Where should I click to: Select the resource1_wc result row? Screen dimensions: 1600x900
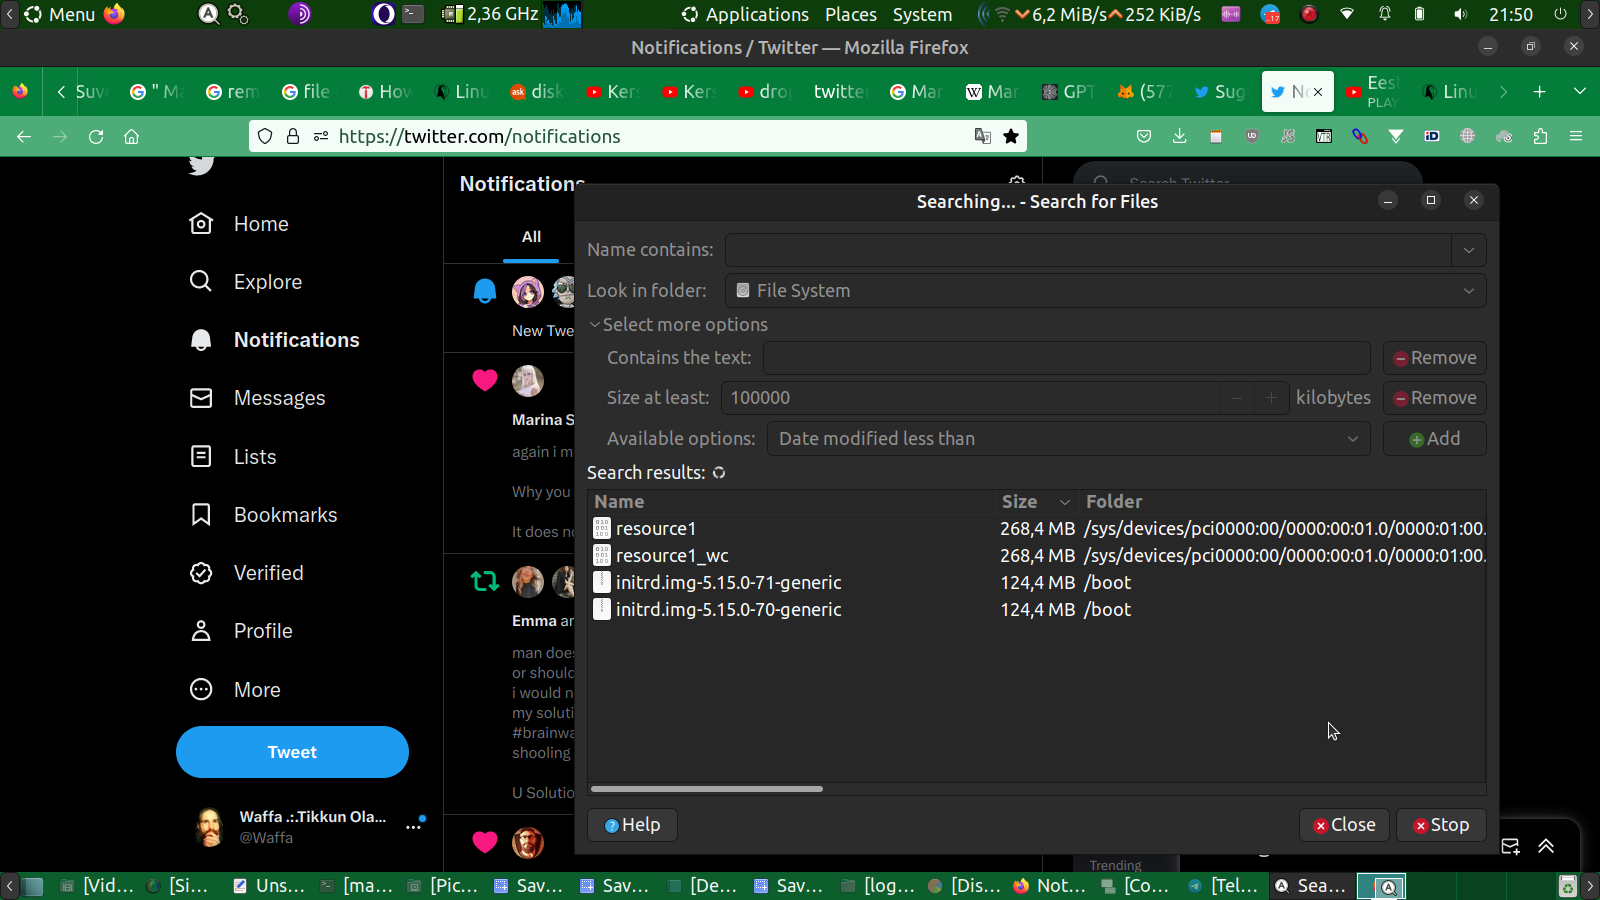(1037, 556)
